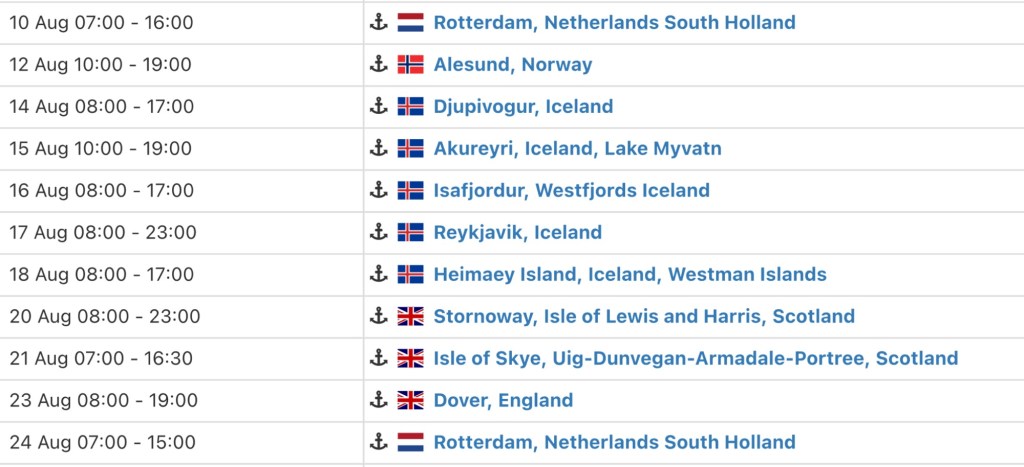This screenshot has width=1024, height=467.
Task: Click the anchor icon beside Dover, England
Action: [x=378, y=400]
